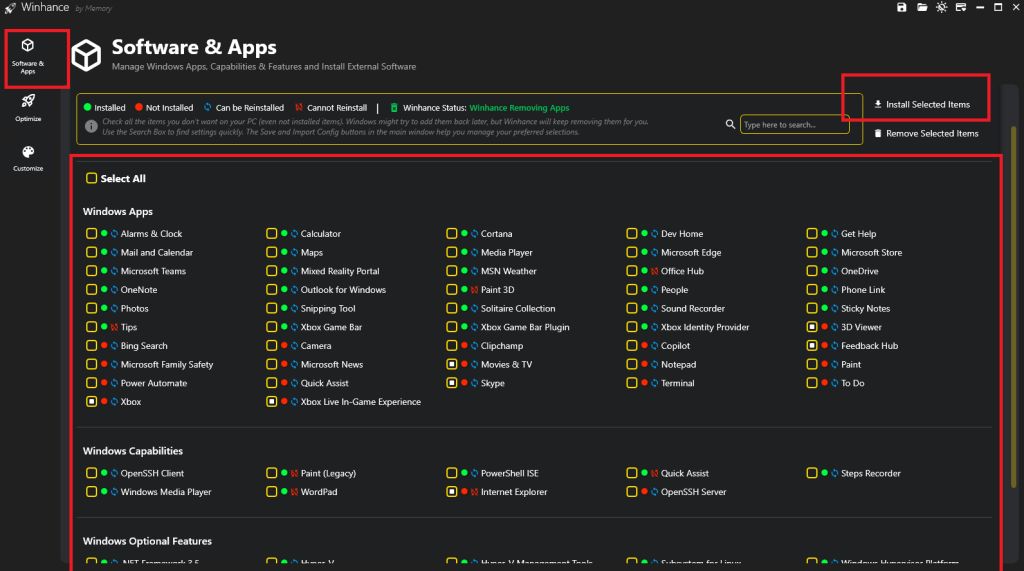This screenshot has height=571, width=1024.
Task: Click the save config disk icon
Action: click(x=901, y=7)
